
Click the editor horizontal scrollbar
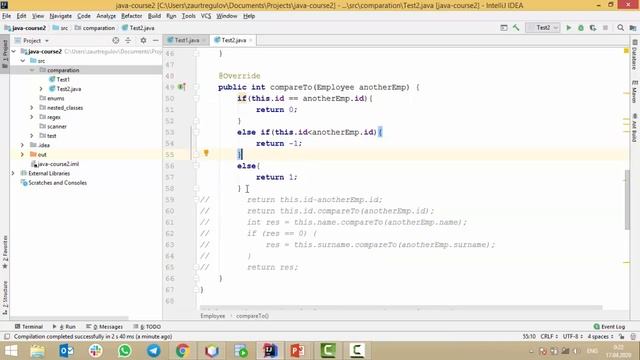[x=401, y=308]
